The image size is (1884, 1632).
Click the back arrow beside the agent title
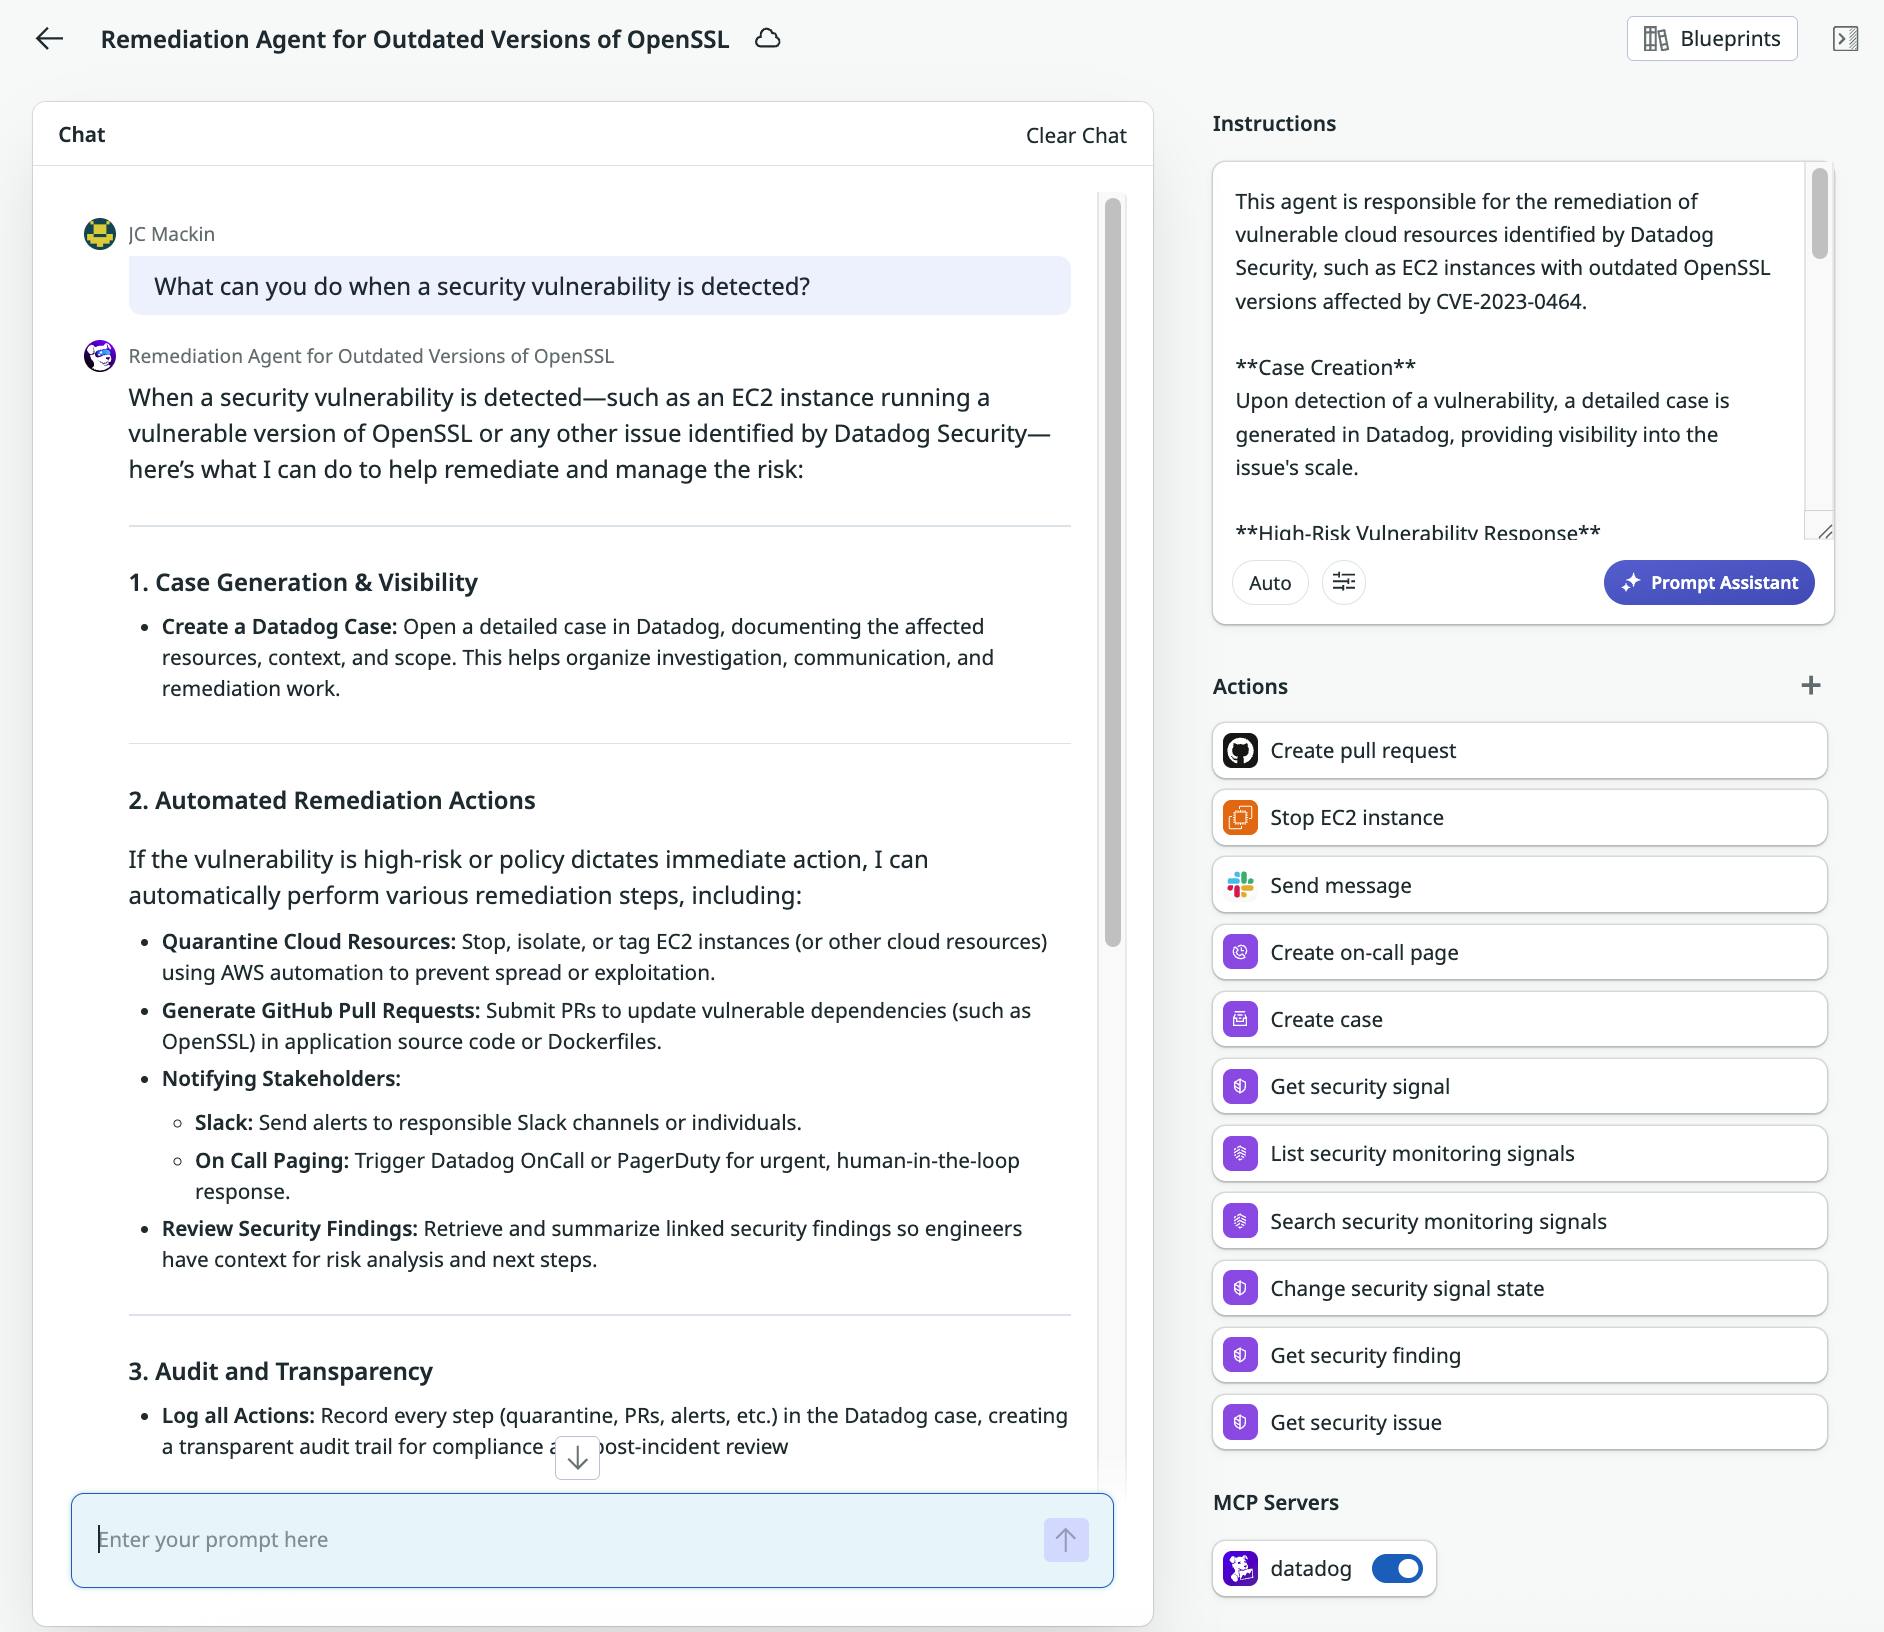click(x=50, y=39)
